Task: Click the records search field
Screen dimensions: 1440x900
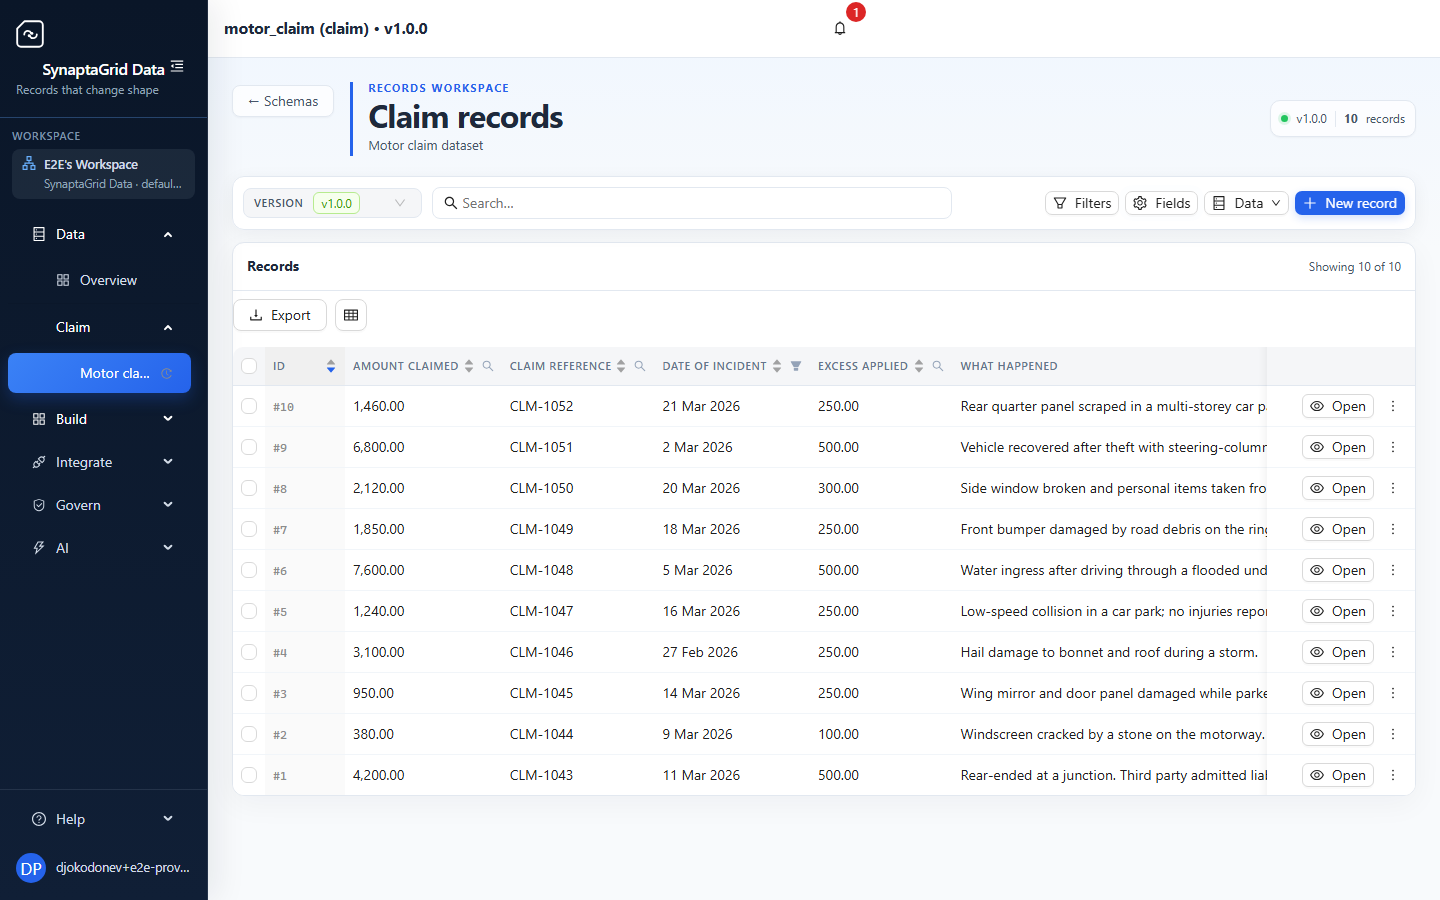Action: pyautogui.click(x=692, y=203)
